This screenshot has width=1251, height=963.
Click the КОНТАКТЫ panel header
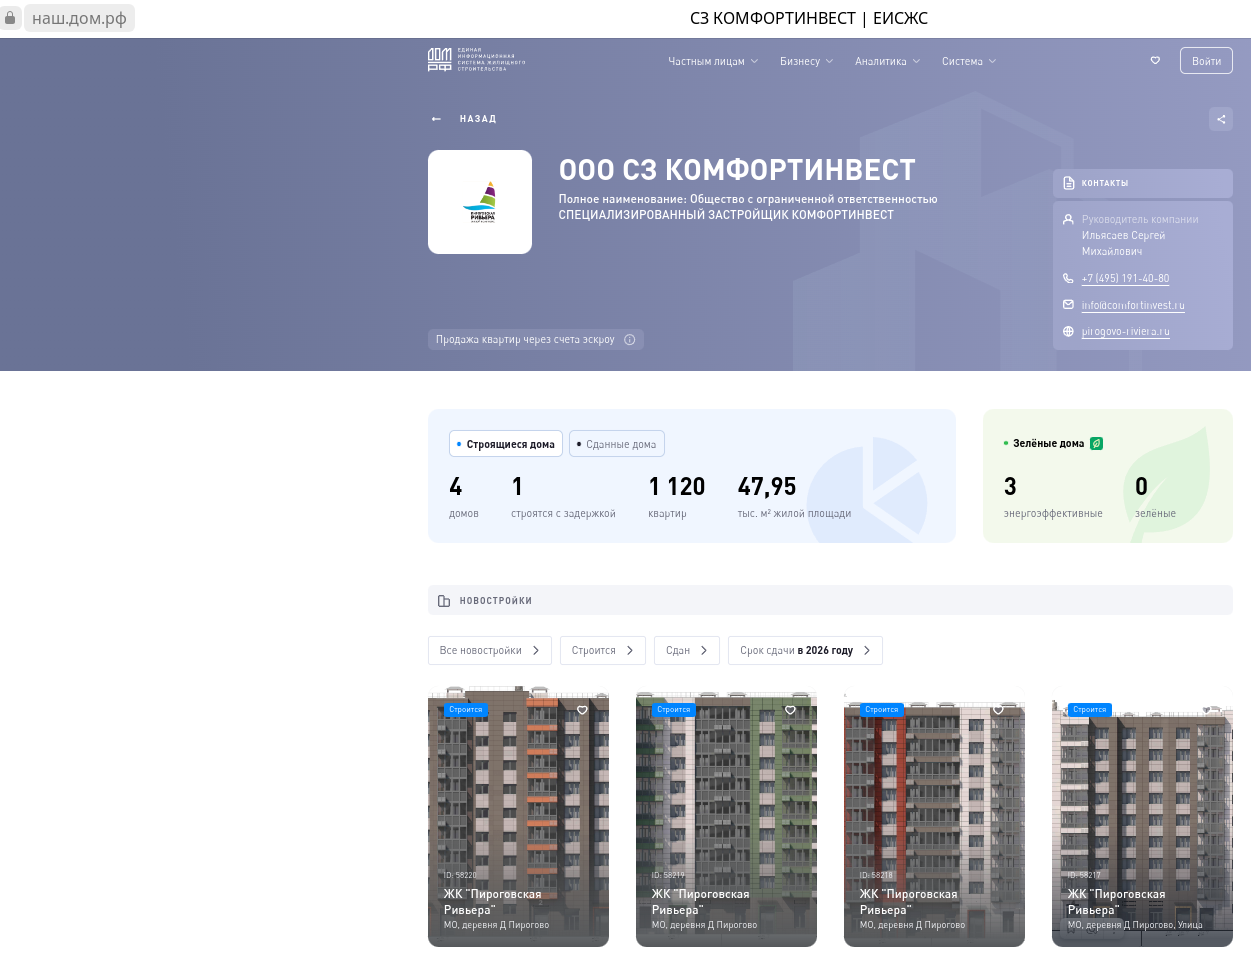(x=1143, y=183)
